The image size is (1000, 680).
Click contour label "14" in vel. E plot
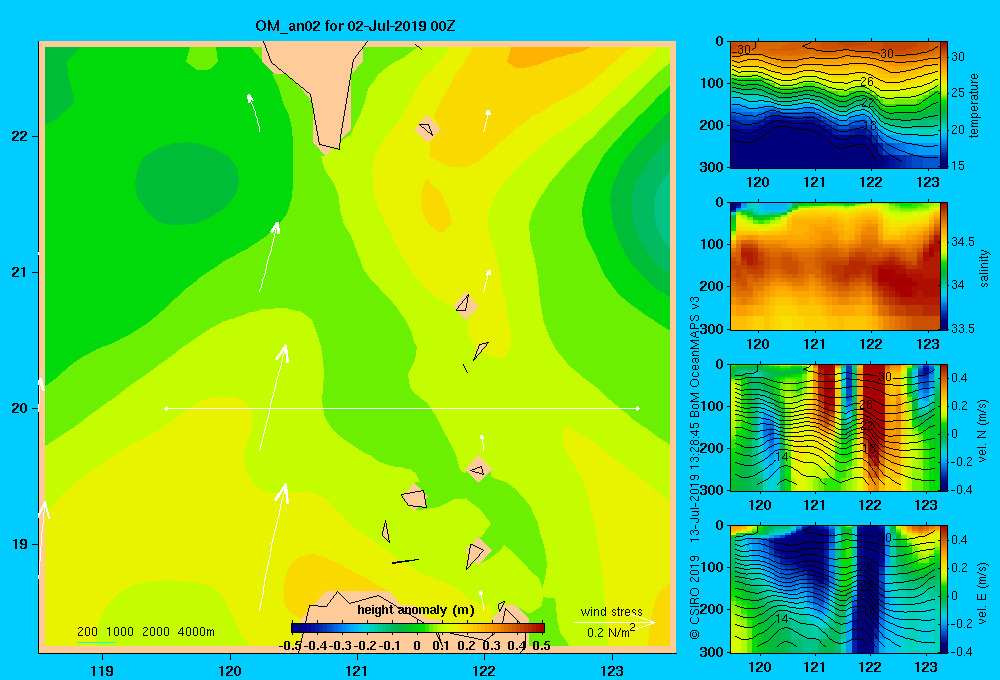[x=782, y=618]
